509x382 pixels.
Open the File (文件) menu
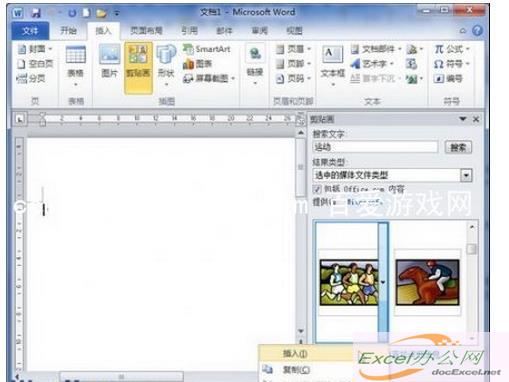pyautogui.click(x=30, y=31)
